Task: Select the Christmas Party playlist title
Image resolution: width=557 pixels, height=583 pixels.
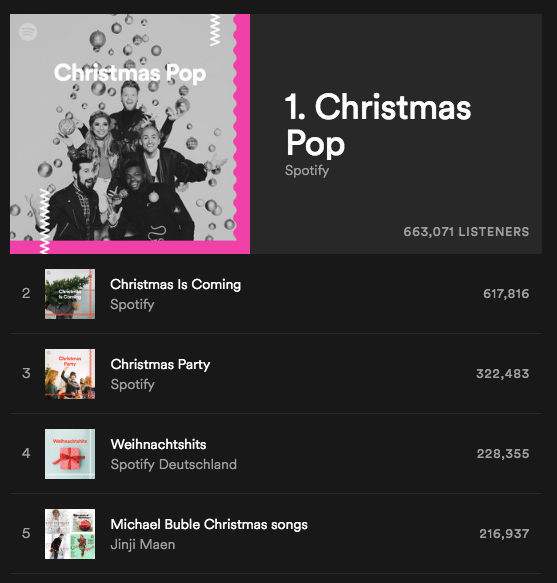Action: pos(160,364)
